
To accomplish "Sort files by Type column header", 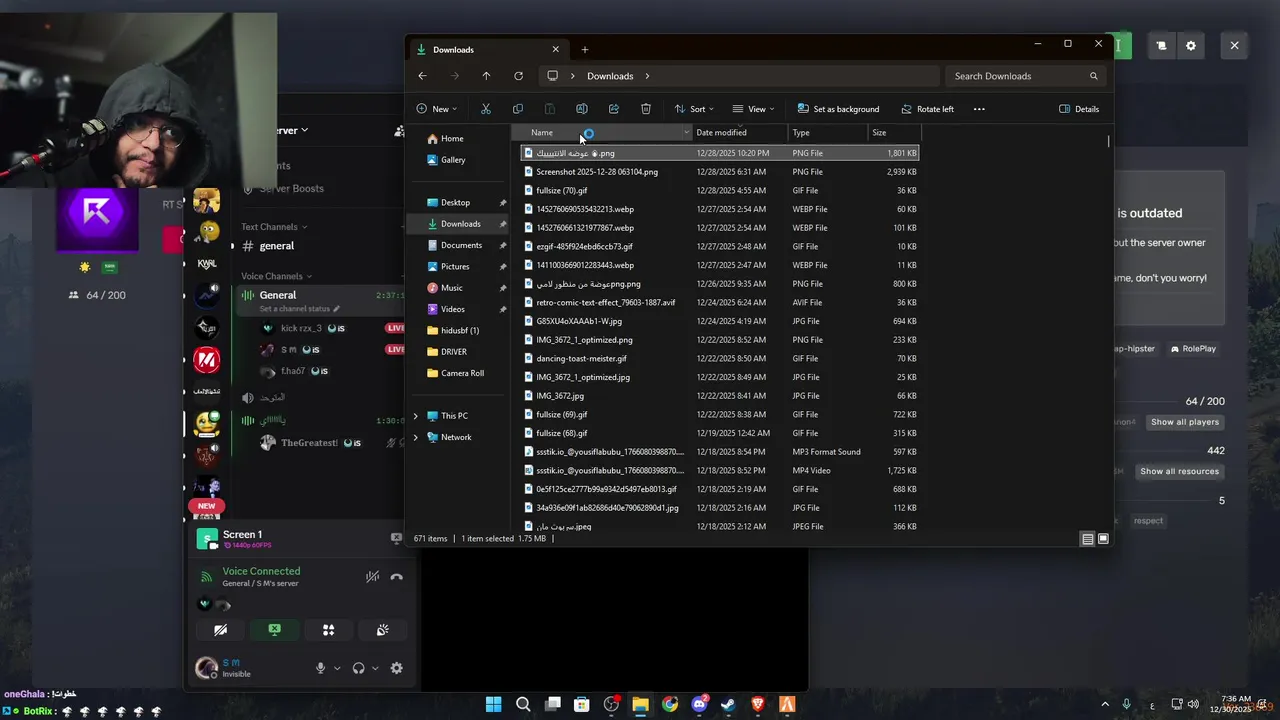I will (828, 133).
